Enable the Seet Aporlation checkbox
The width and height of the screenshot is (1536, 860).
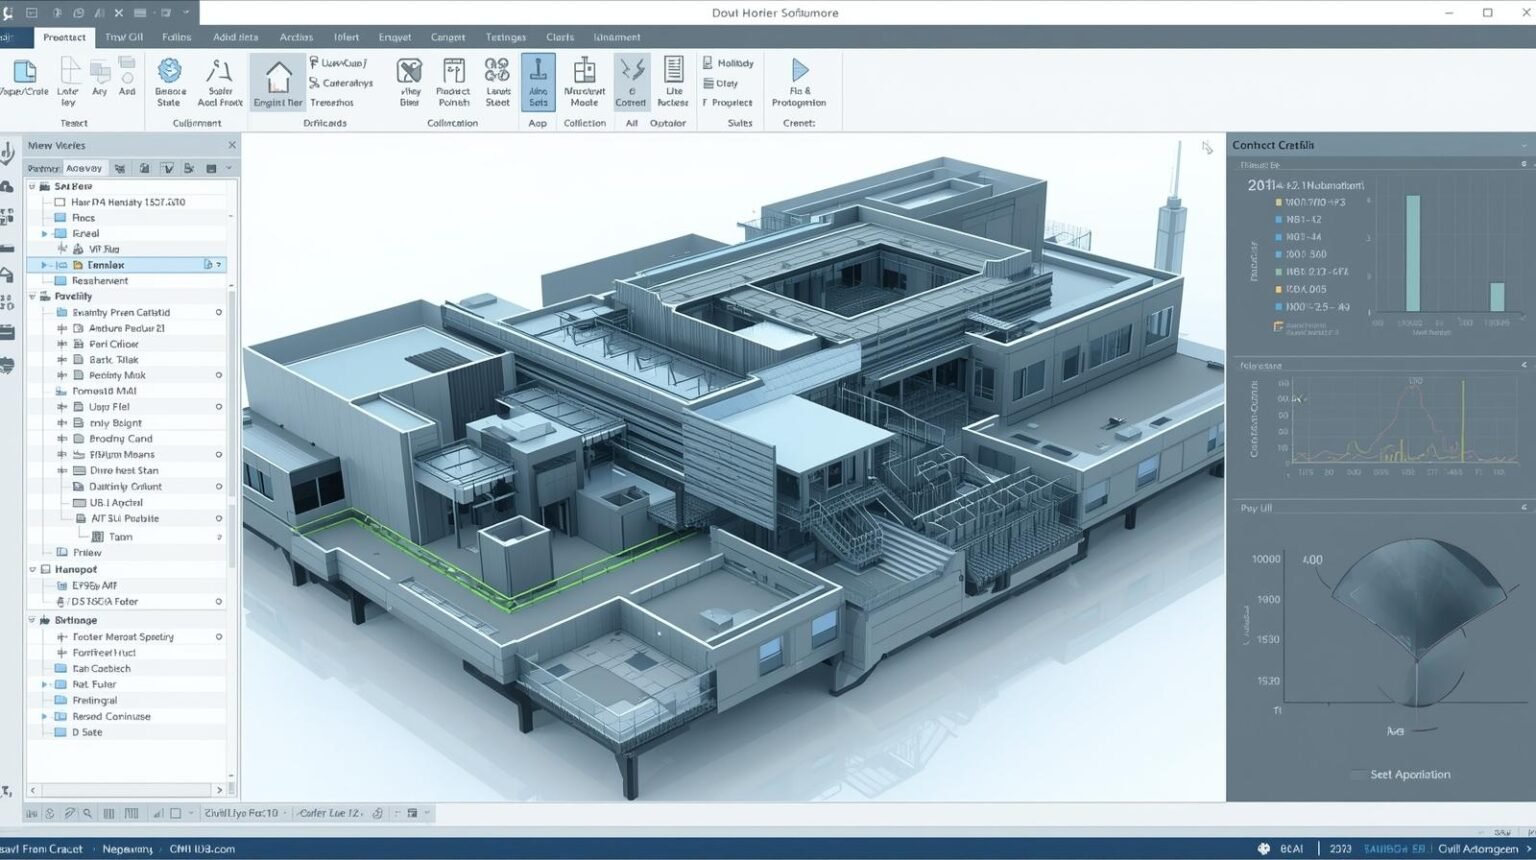pos(1357,774)
